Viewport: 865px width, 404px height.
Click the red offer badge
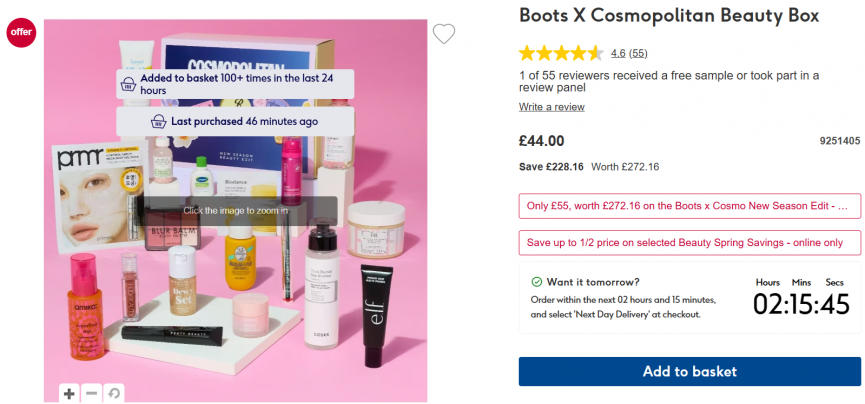point(21,32)
